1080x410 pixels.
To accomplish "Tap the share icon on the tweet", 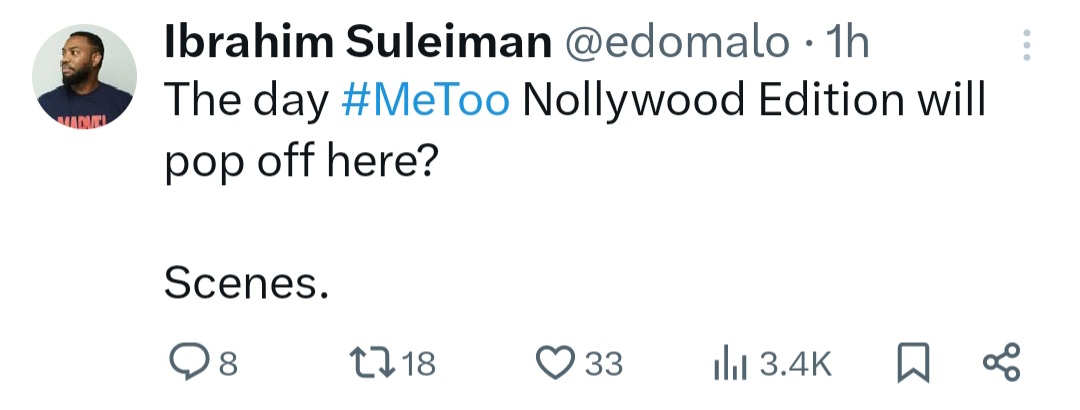I will point(1000,362).
